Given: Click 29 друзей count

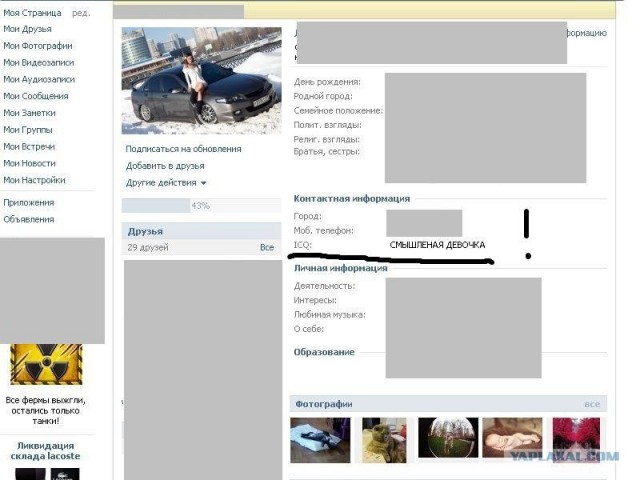Looking at the screenshot, I should pos(148,247).
